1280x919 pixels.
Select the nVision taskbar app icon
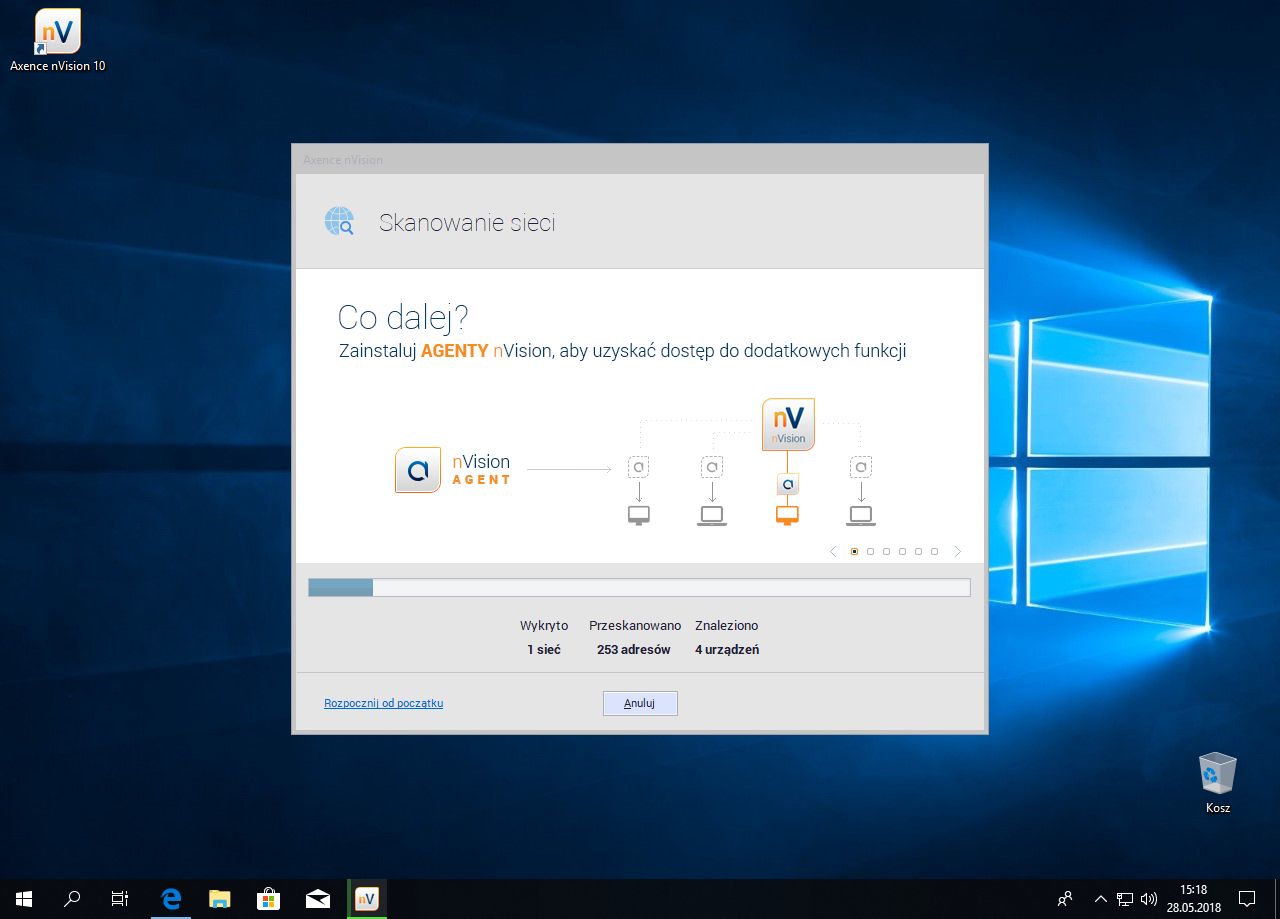pyautogui.click(x=367, y=899)
